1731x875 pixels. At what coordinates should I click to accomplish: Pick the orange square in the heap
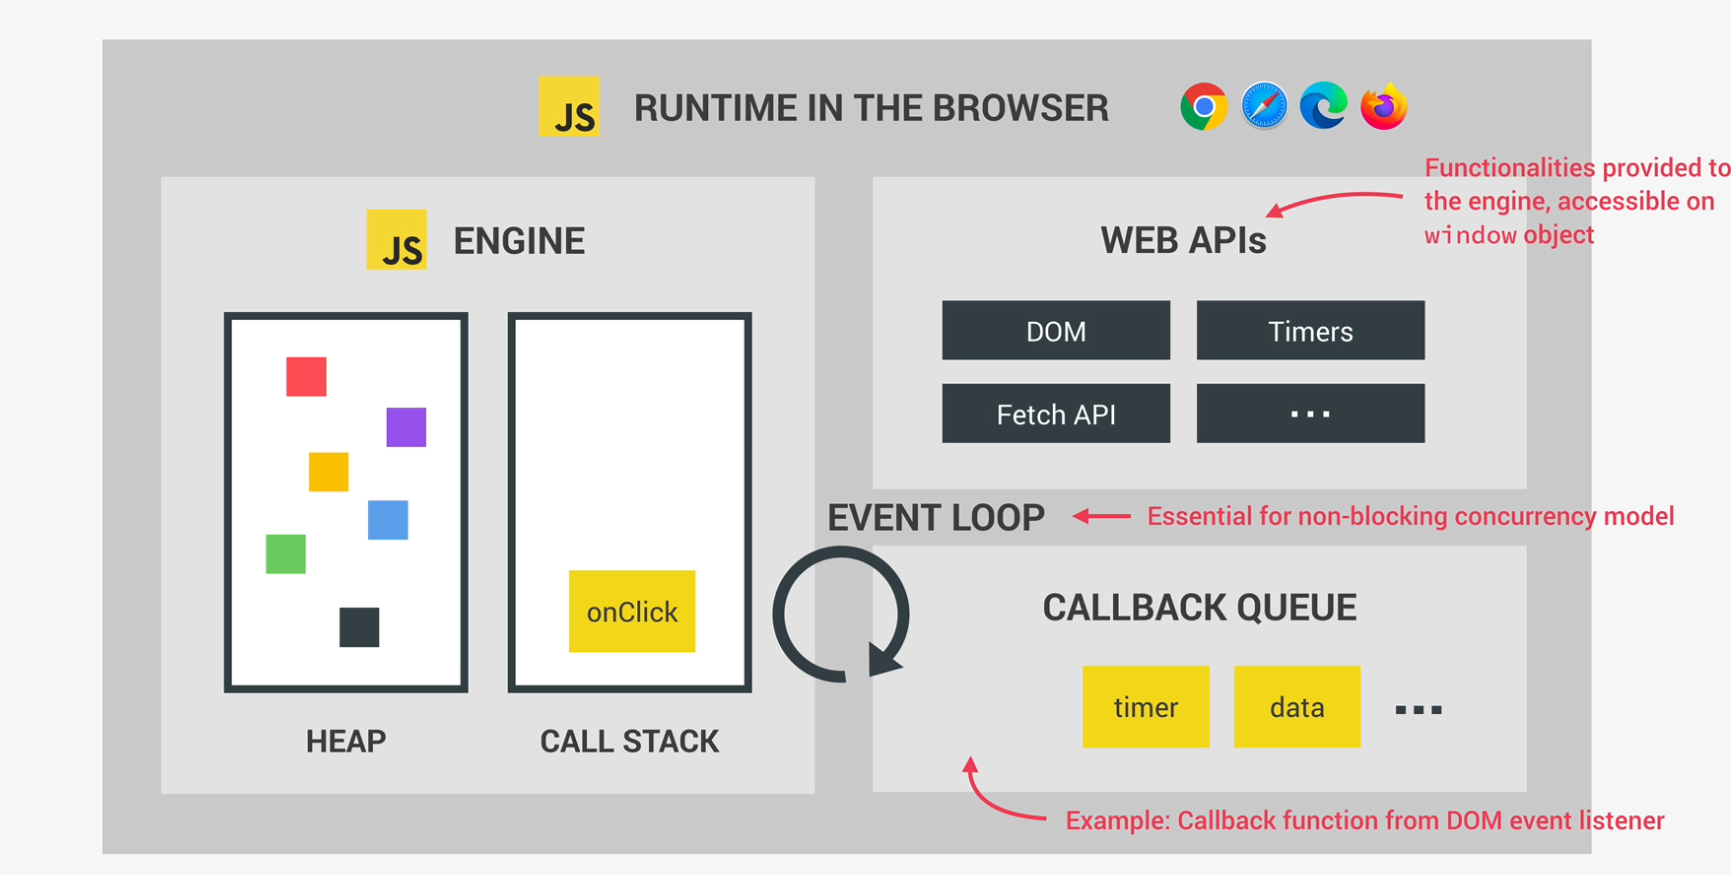tap(328, 471)
